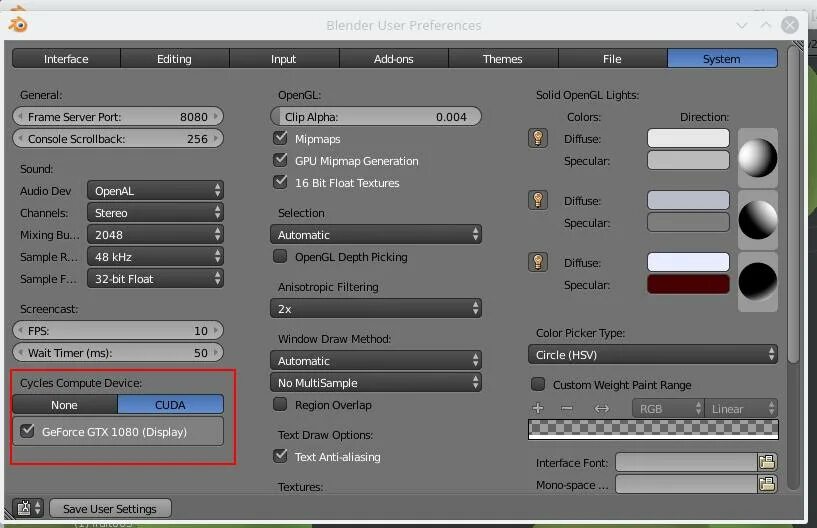
Task: Toggle GPU Mipmap Generation checkbox
Action: tap(280, 160)
